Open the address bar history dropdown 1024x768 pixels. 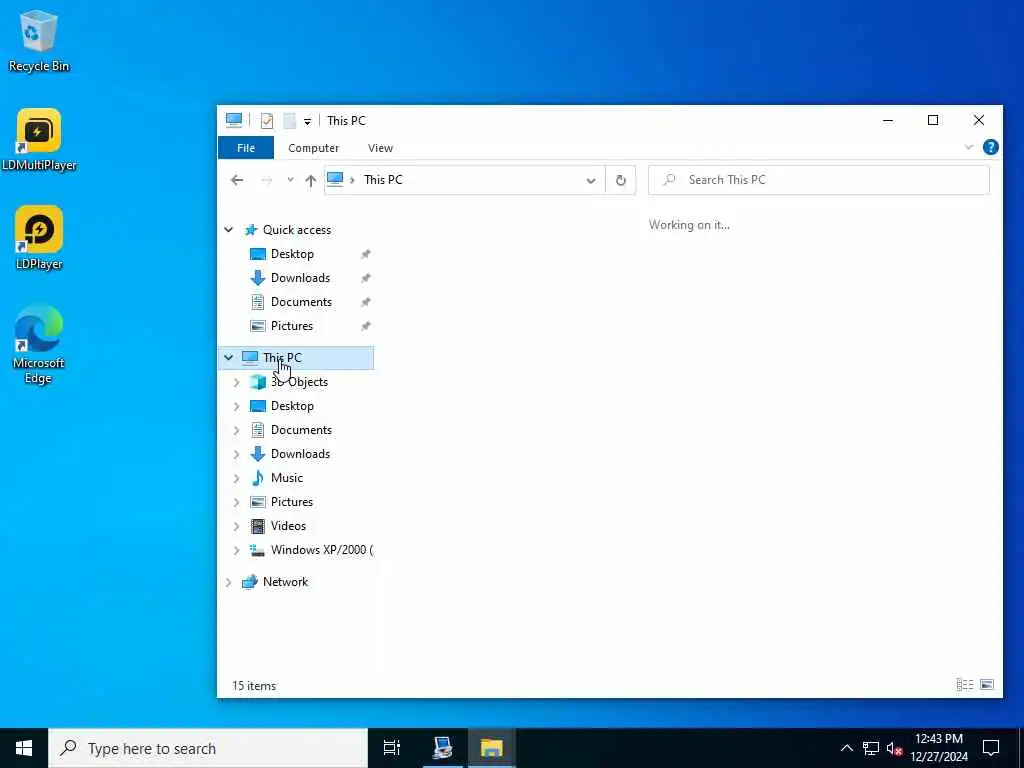pyautogui.click(x=590, y=181)
